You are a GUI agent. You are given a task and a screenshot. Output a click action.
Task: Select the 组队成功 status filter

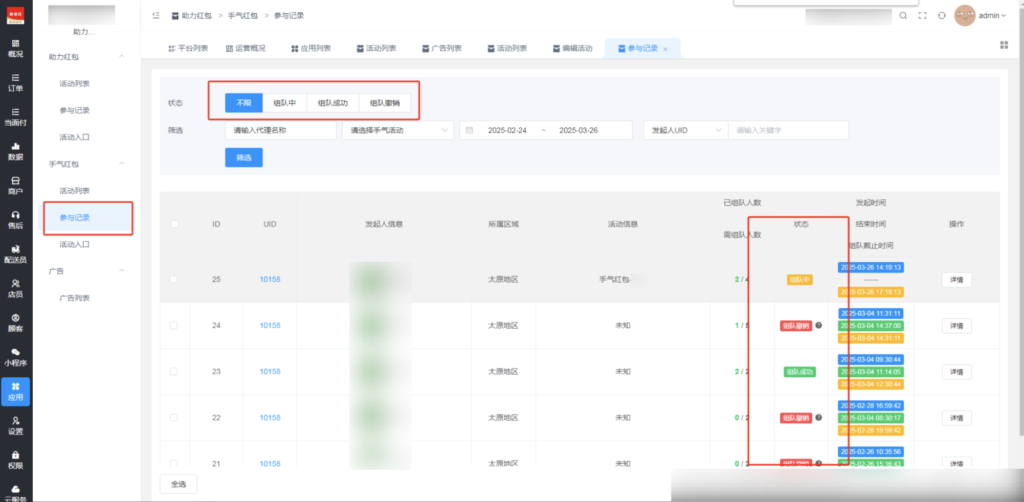334,103
